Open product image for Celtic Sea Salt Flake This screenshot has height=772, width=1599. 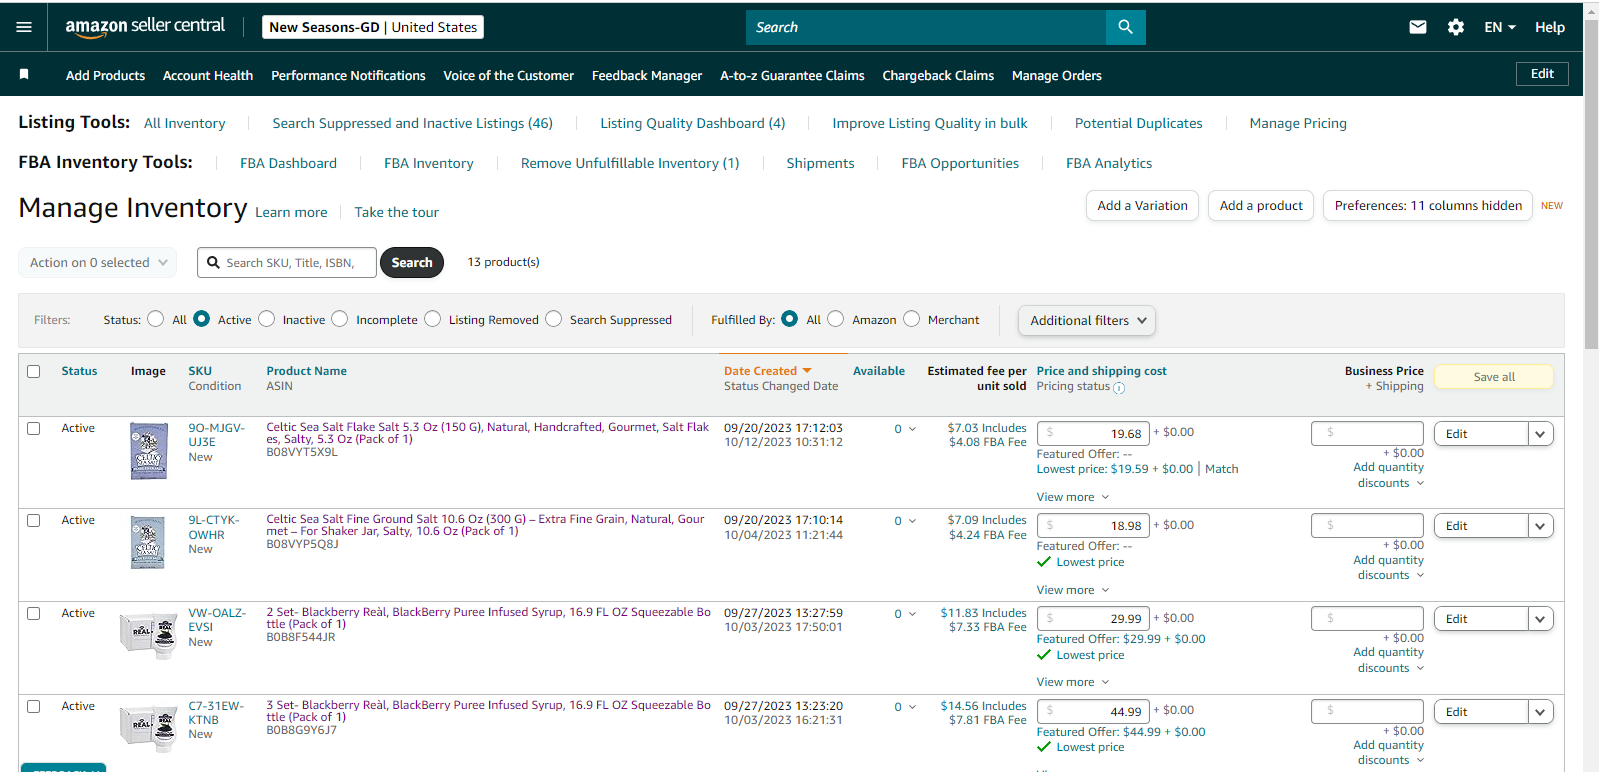(149, 451)
